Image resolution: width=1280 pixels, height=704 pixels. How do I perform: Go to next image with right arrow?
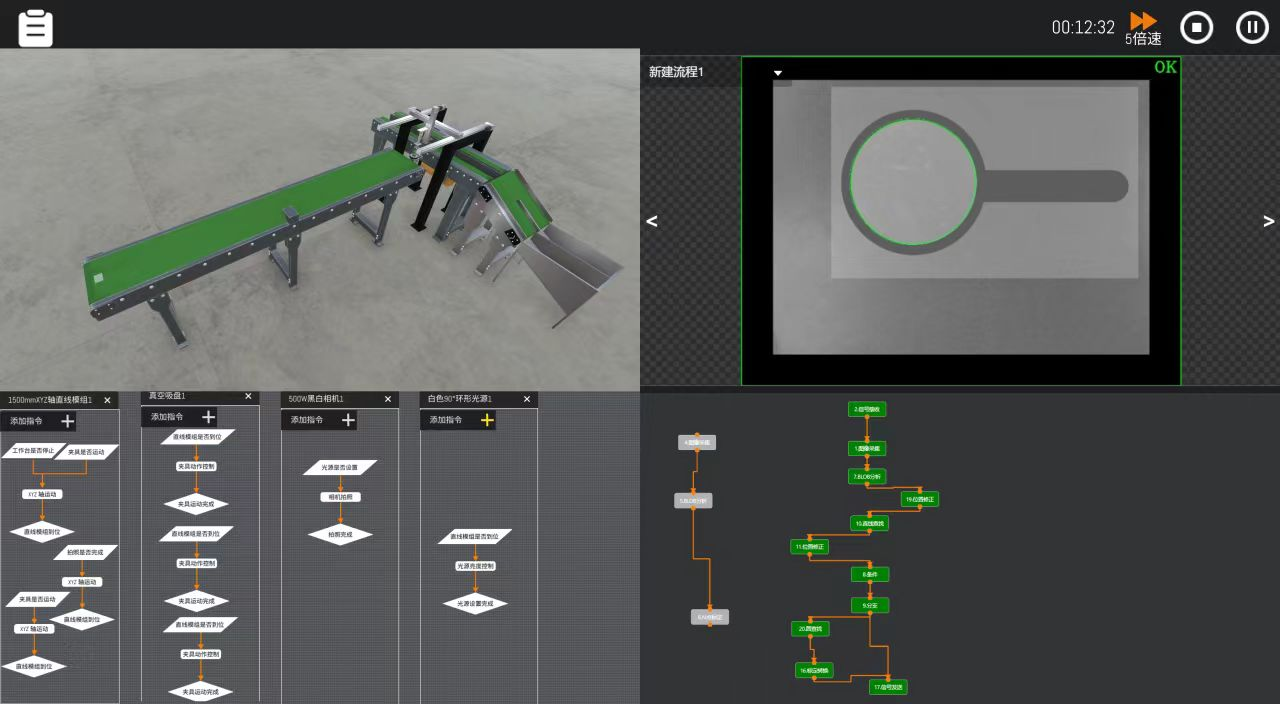(1269, 222)
